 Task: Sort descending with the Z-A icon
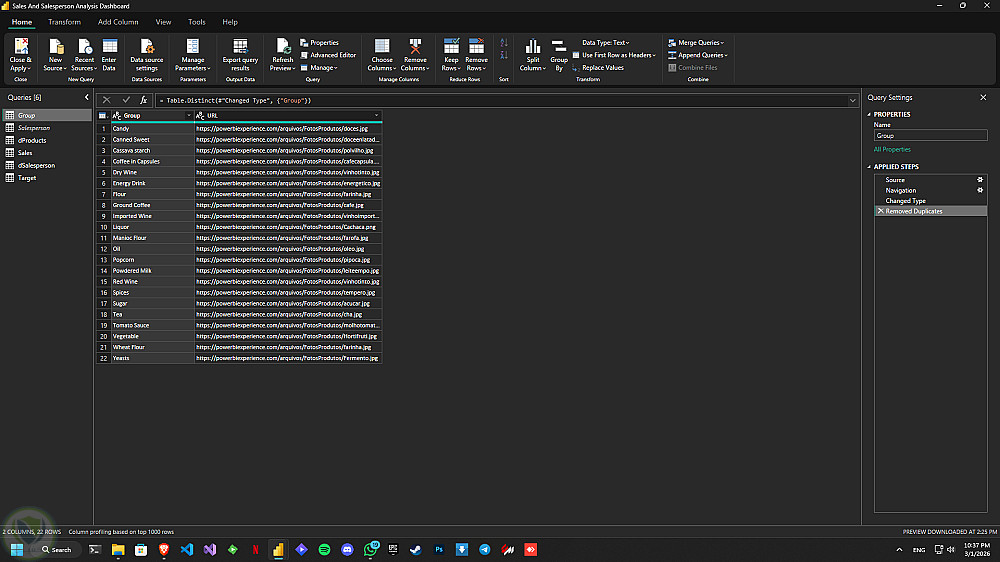[504, 55]
